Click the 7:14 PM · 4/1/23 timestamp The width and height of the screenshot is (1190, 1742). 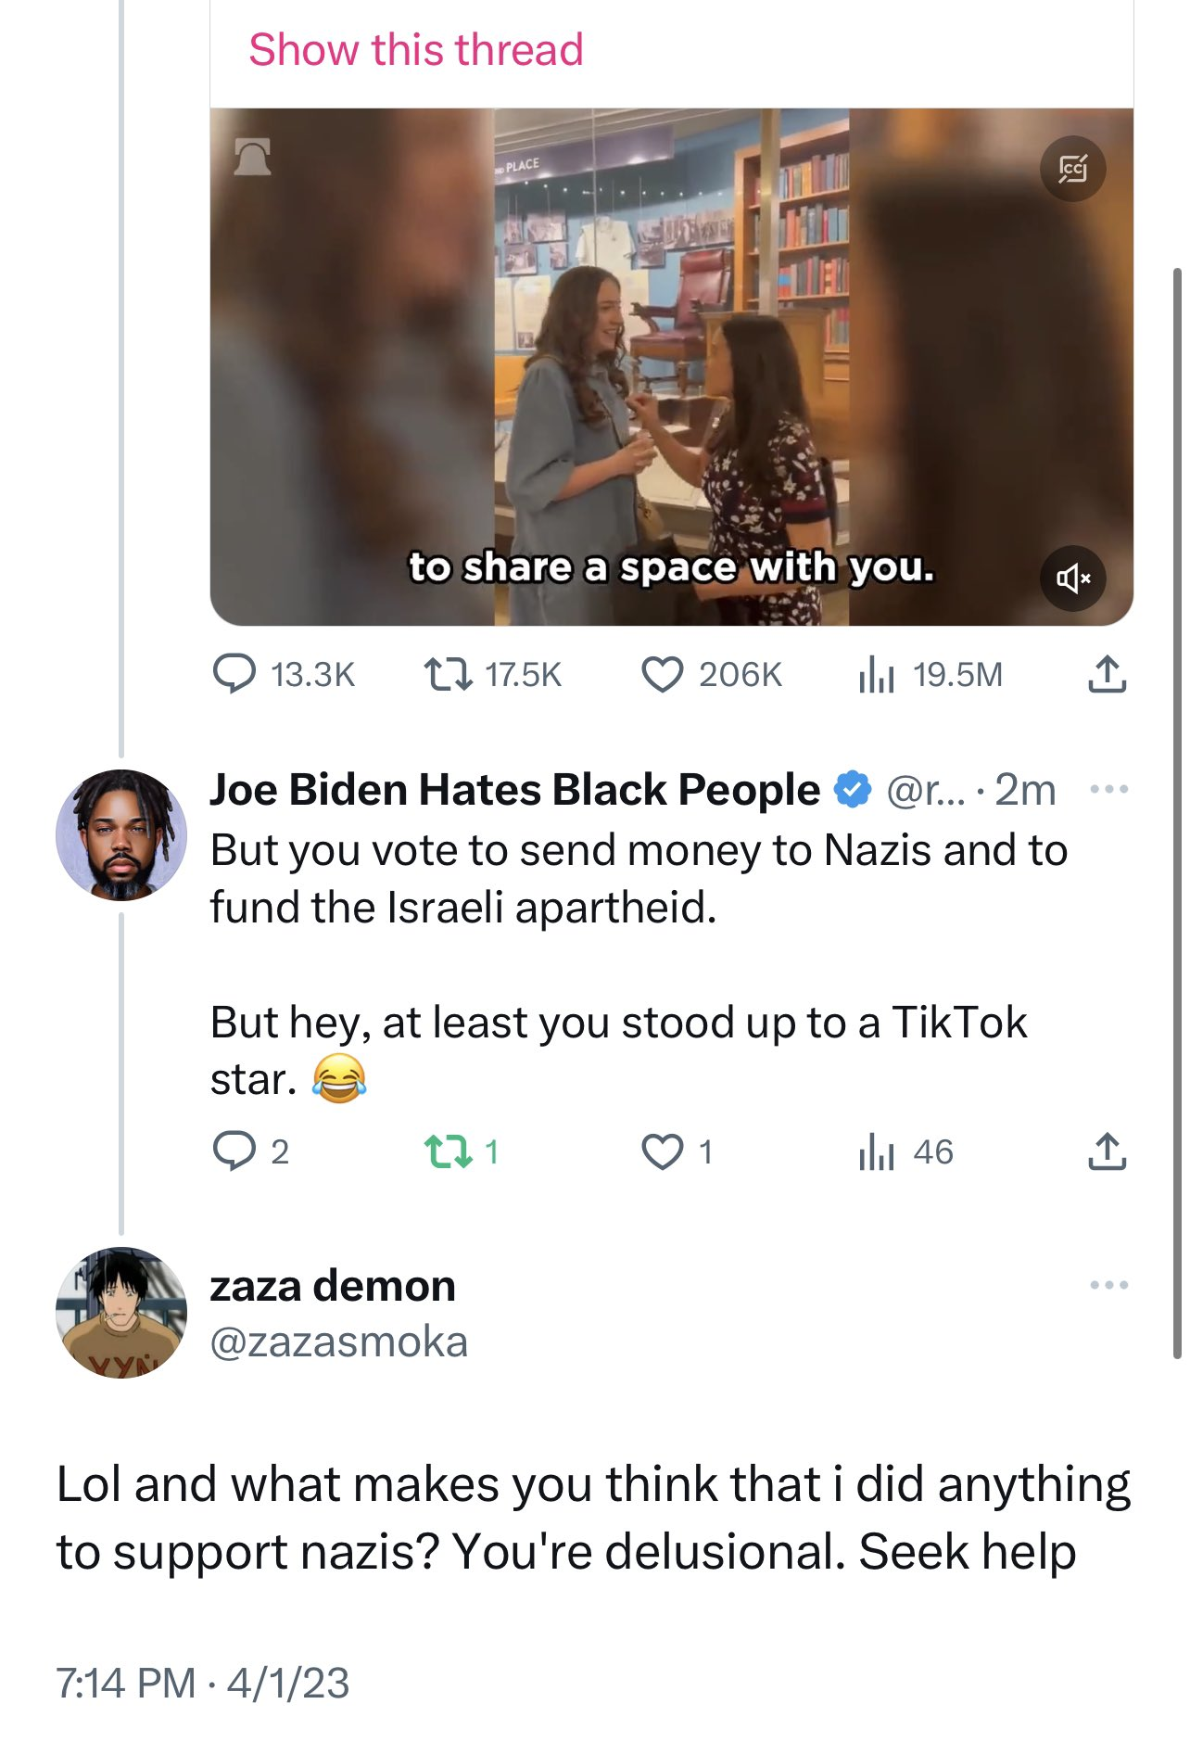click(203, 1683)
